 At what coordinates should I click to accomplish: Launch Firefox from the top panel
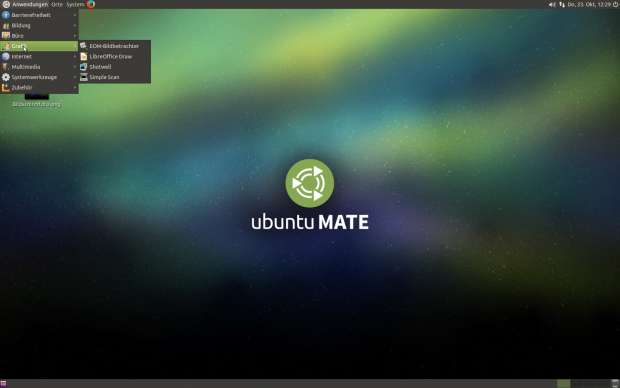point(91,4)
